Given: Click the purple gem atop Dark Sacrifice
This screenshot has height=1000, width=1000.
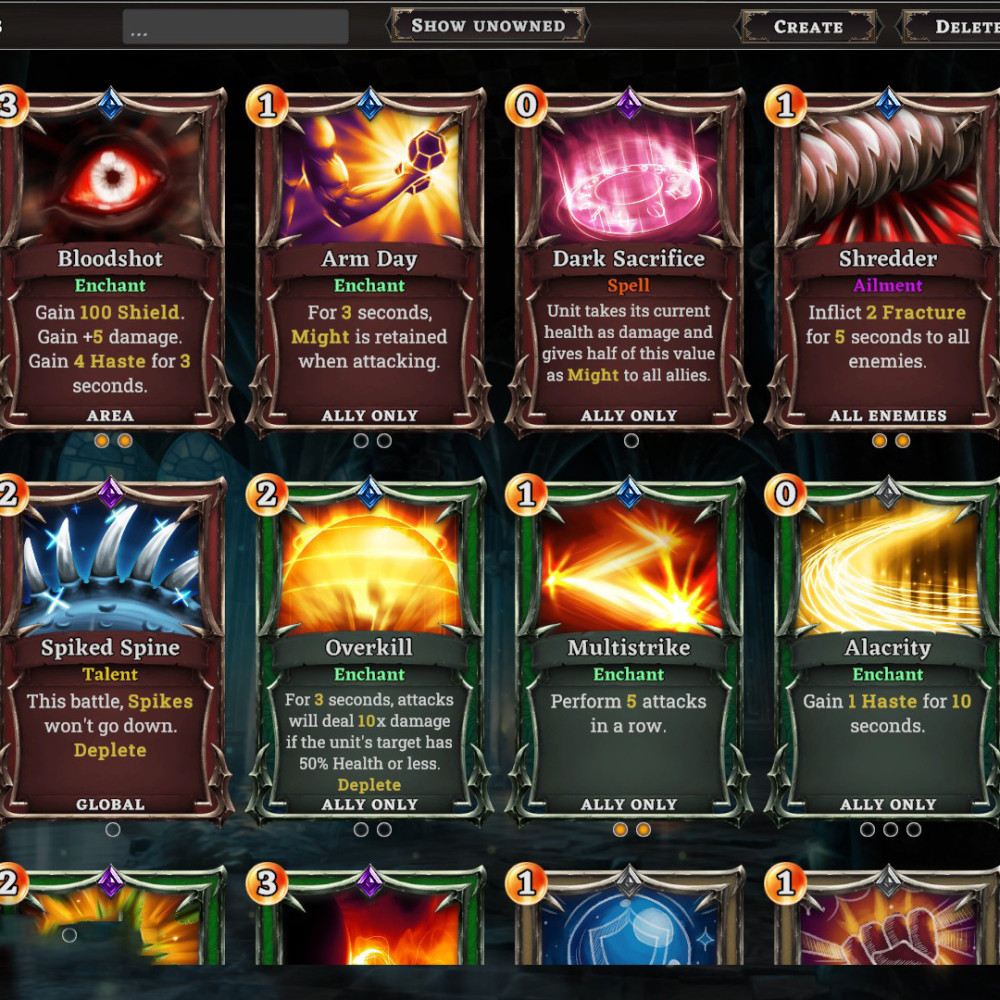Looking at the screenshot, I should pos(629,103).
